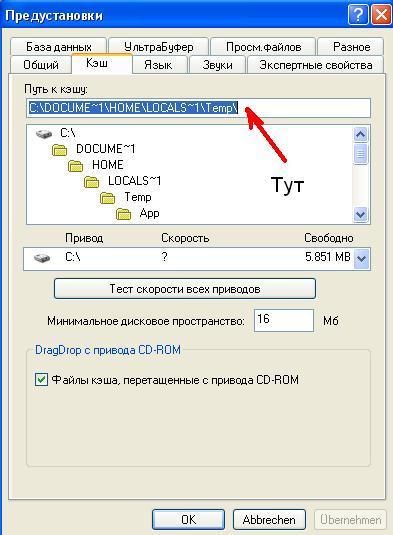Click the HOME folder icon
Screen dimensions: 393x535
point(75,166)
